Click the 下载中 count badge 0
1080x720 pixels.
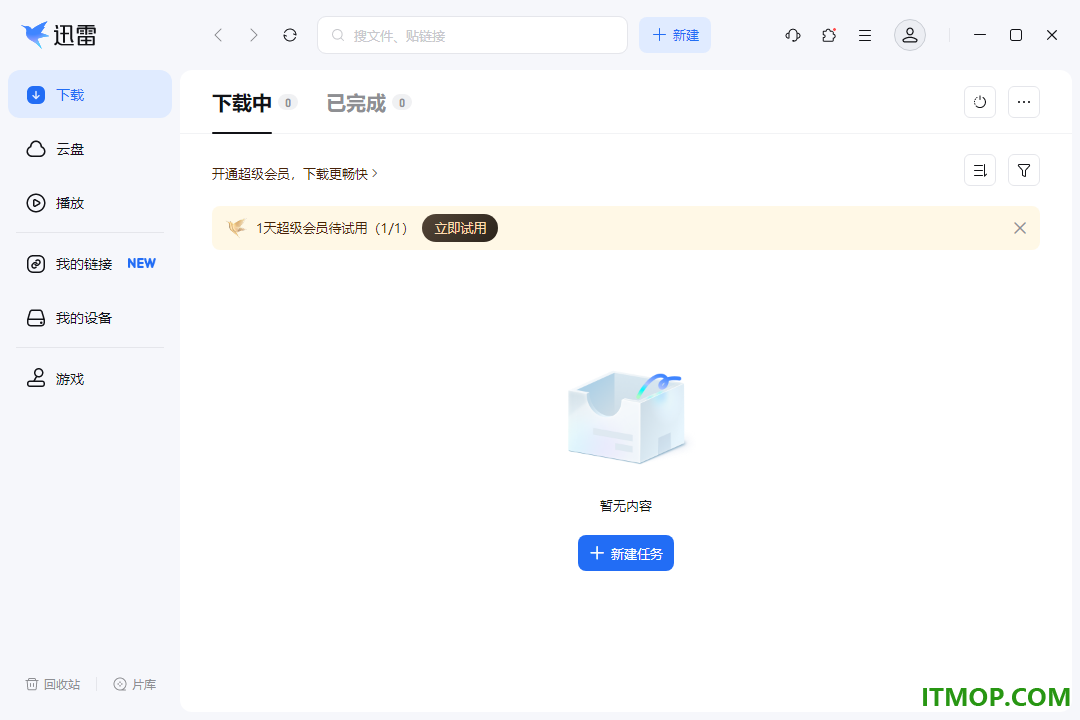coord(288,103)
